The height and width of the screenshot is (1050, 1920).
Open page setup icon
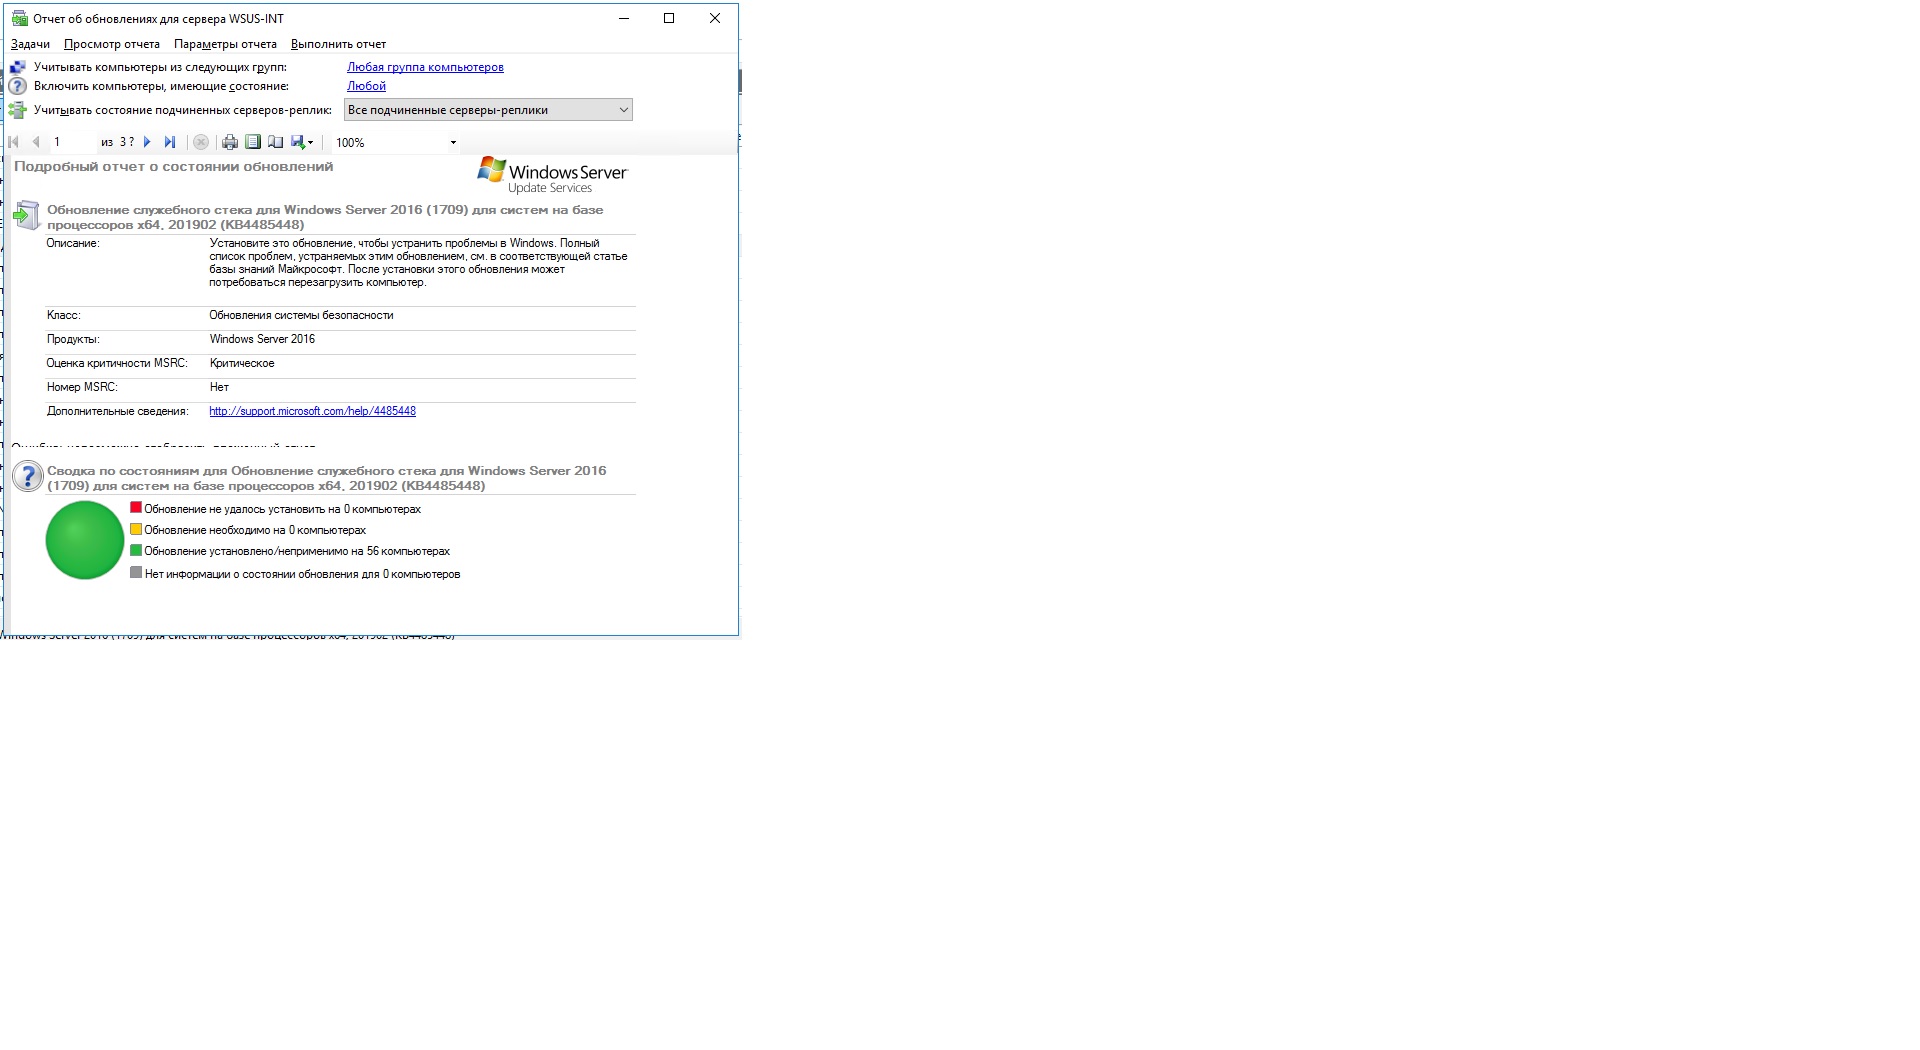[x=276, y=142]
